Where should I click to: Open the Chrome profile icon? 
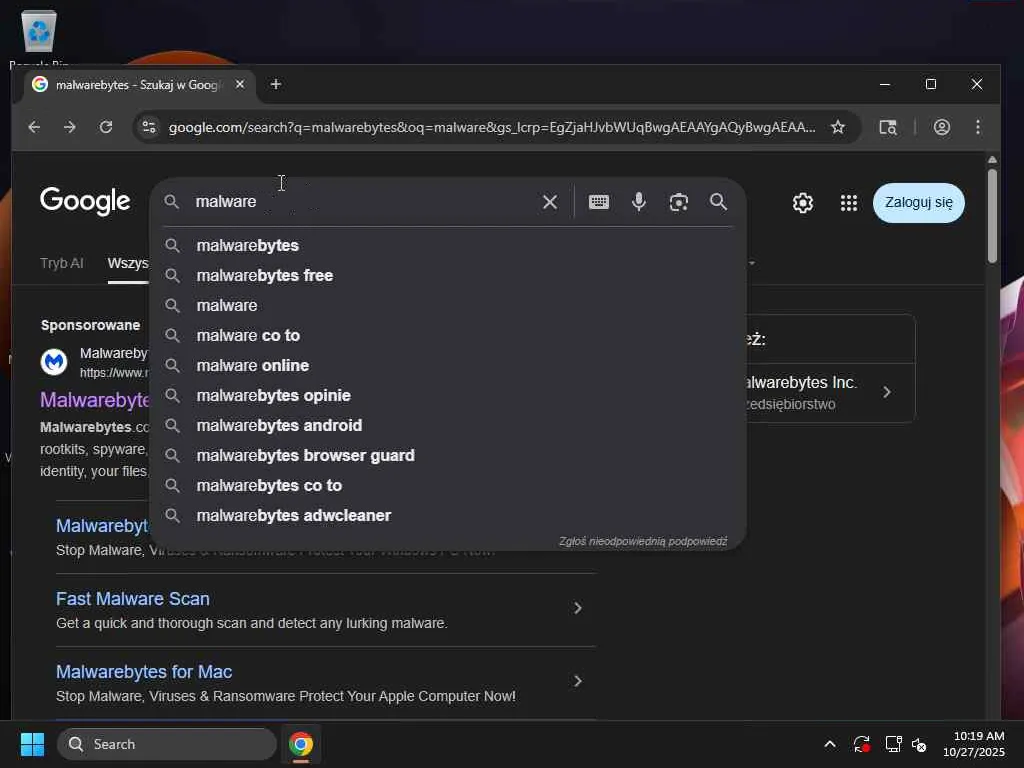point(942,127)
